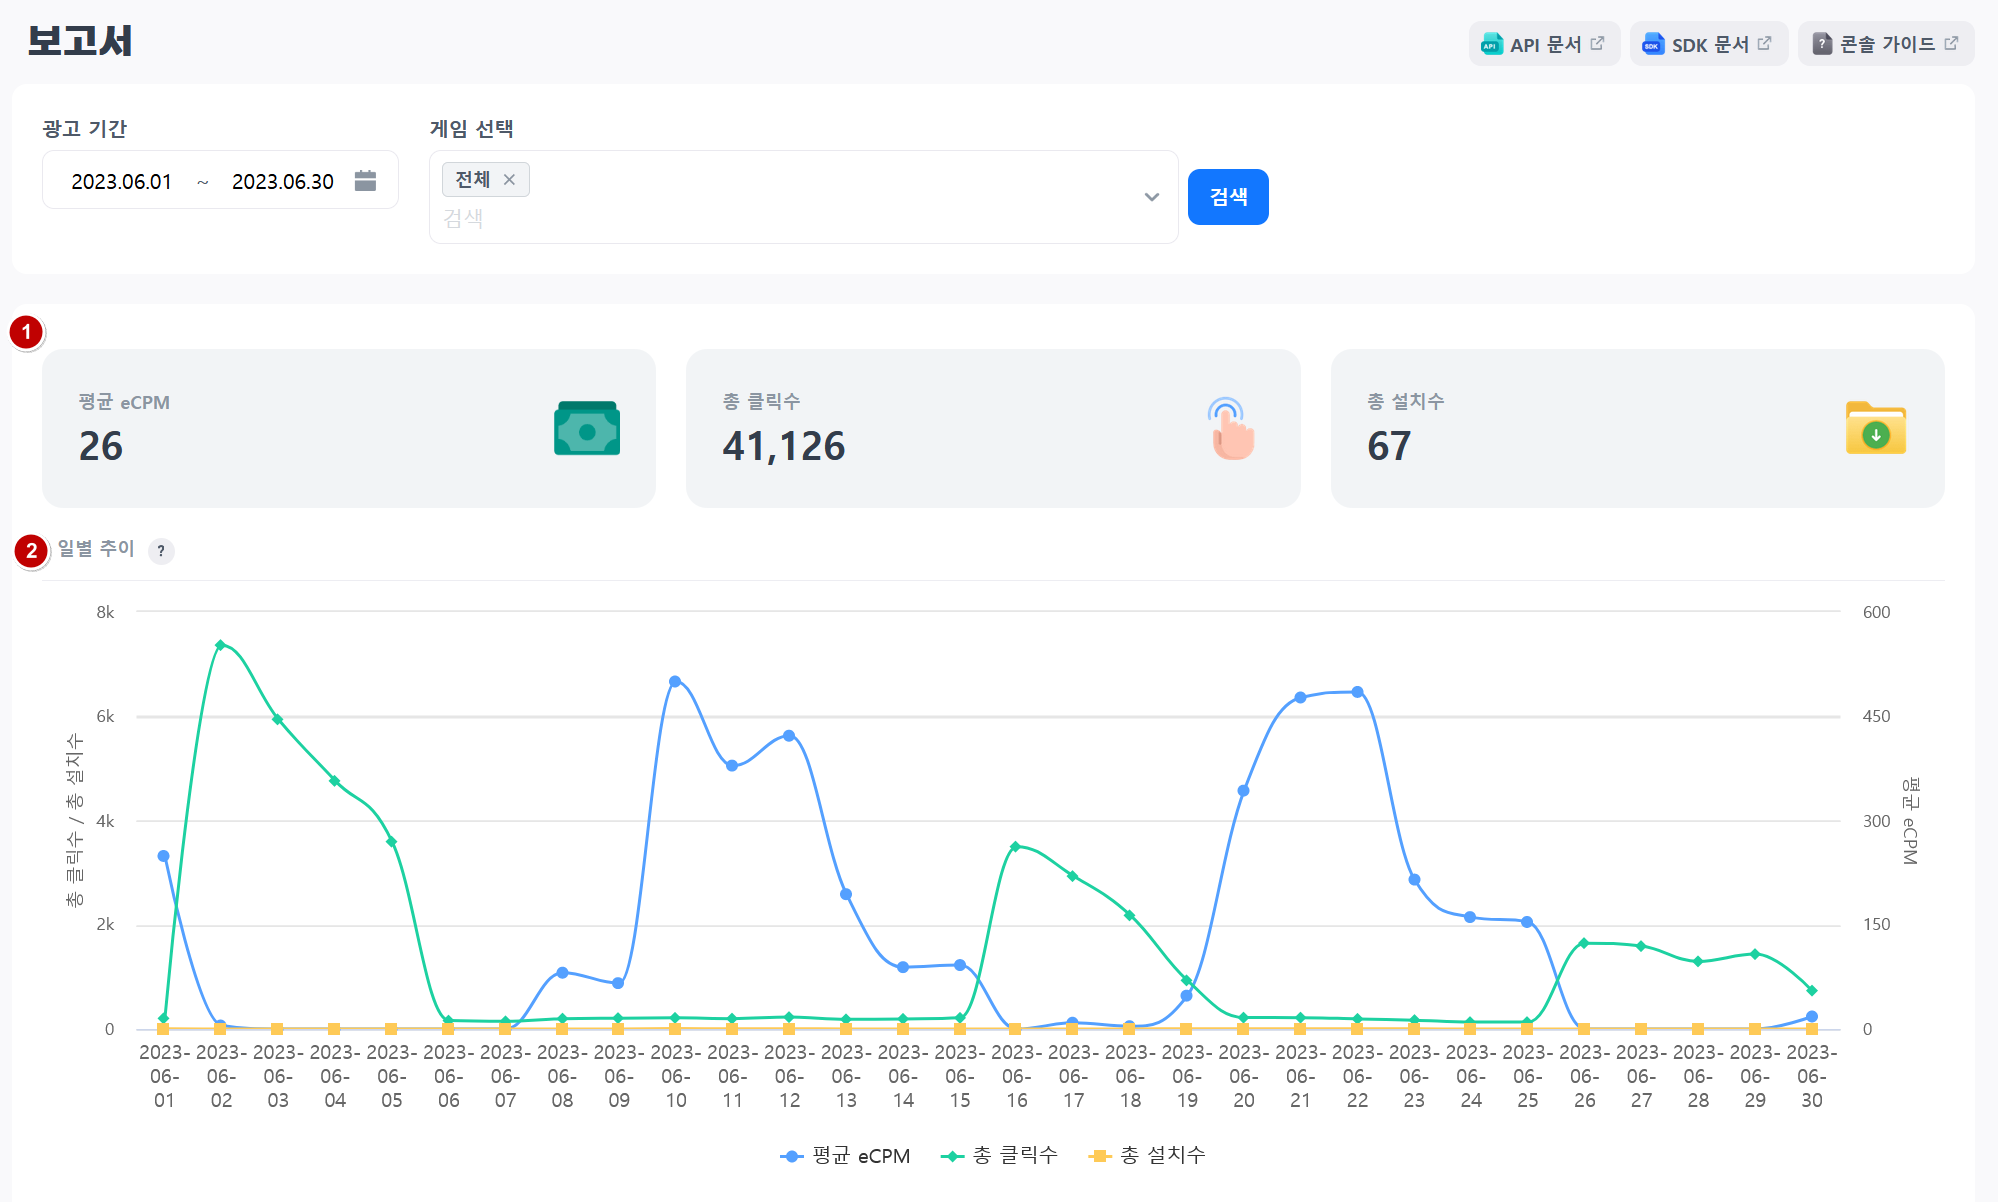Viewport: 1998px width, 1202px height.
Task: Click the end date 2023.06.30 field
Action: 283,181
